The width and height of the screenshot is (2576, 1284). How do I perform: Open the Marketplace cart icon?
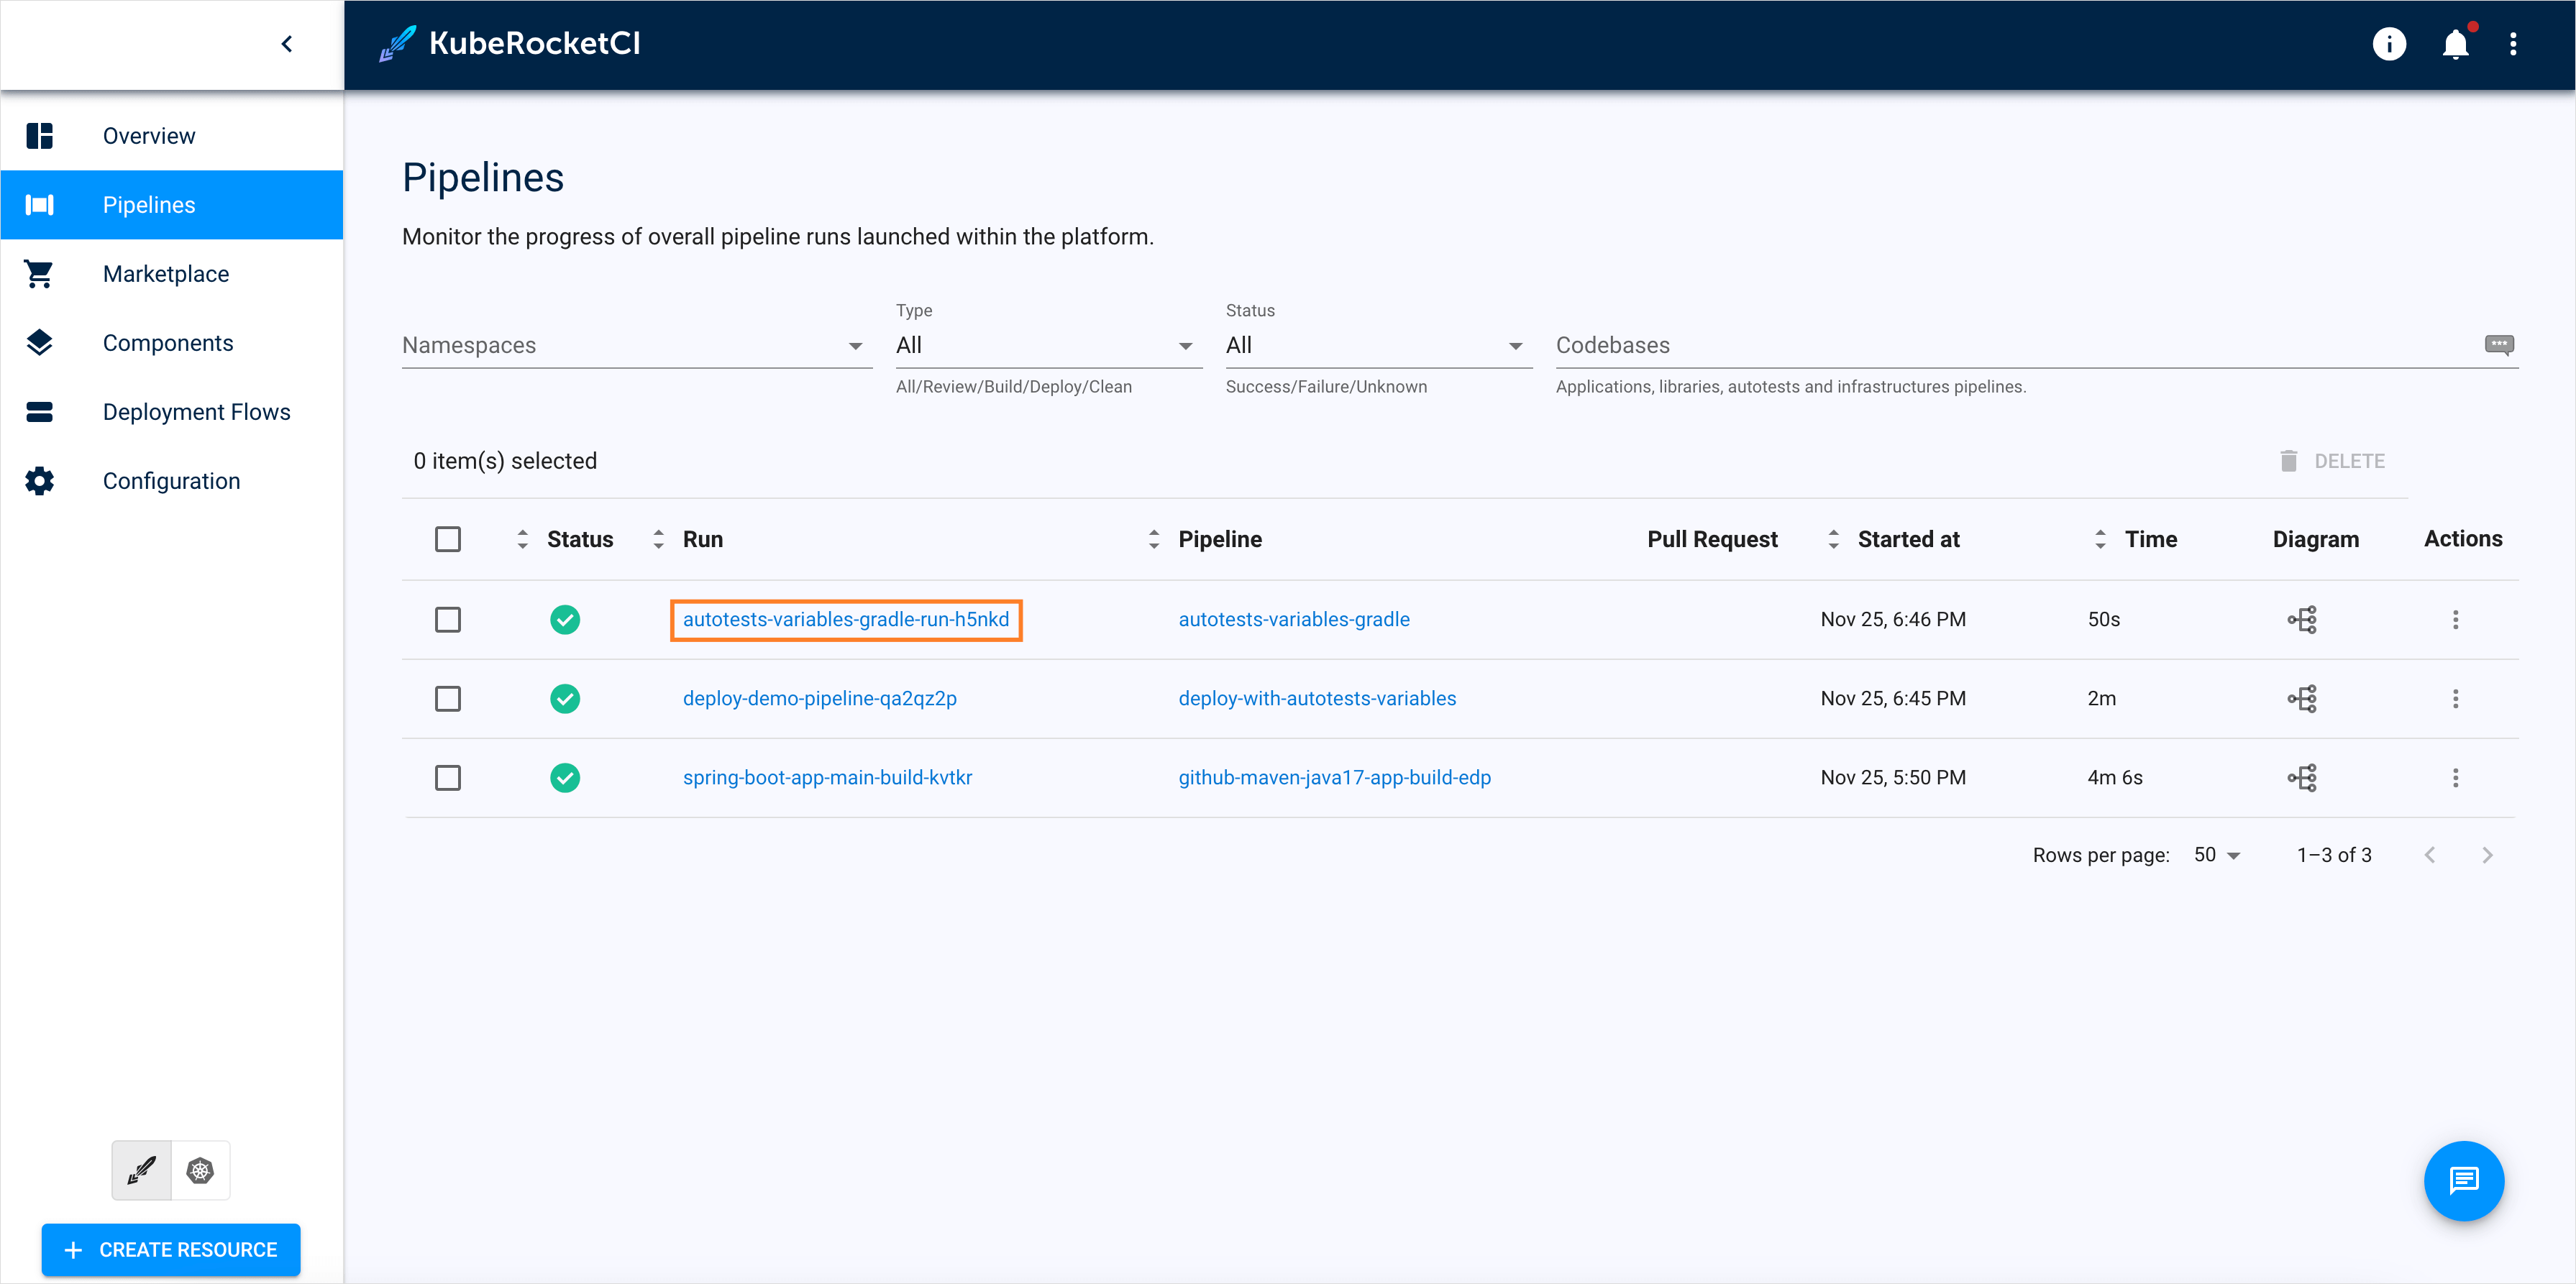pos(39,273)
